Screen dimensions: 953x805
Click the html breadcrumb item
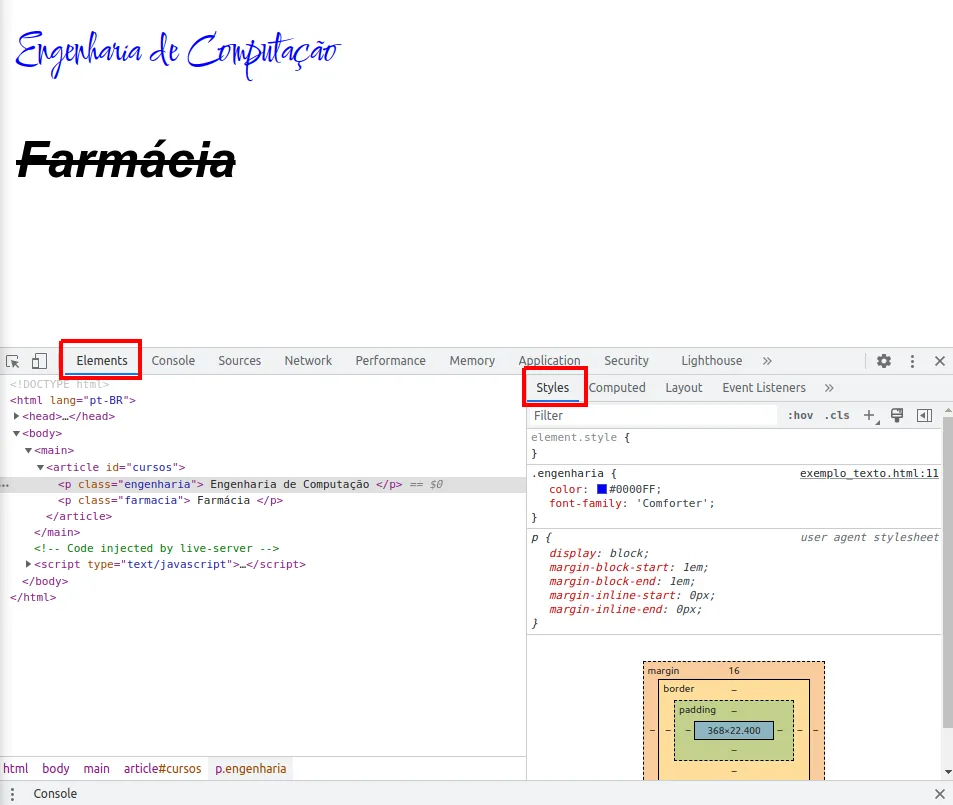[16, 769]
